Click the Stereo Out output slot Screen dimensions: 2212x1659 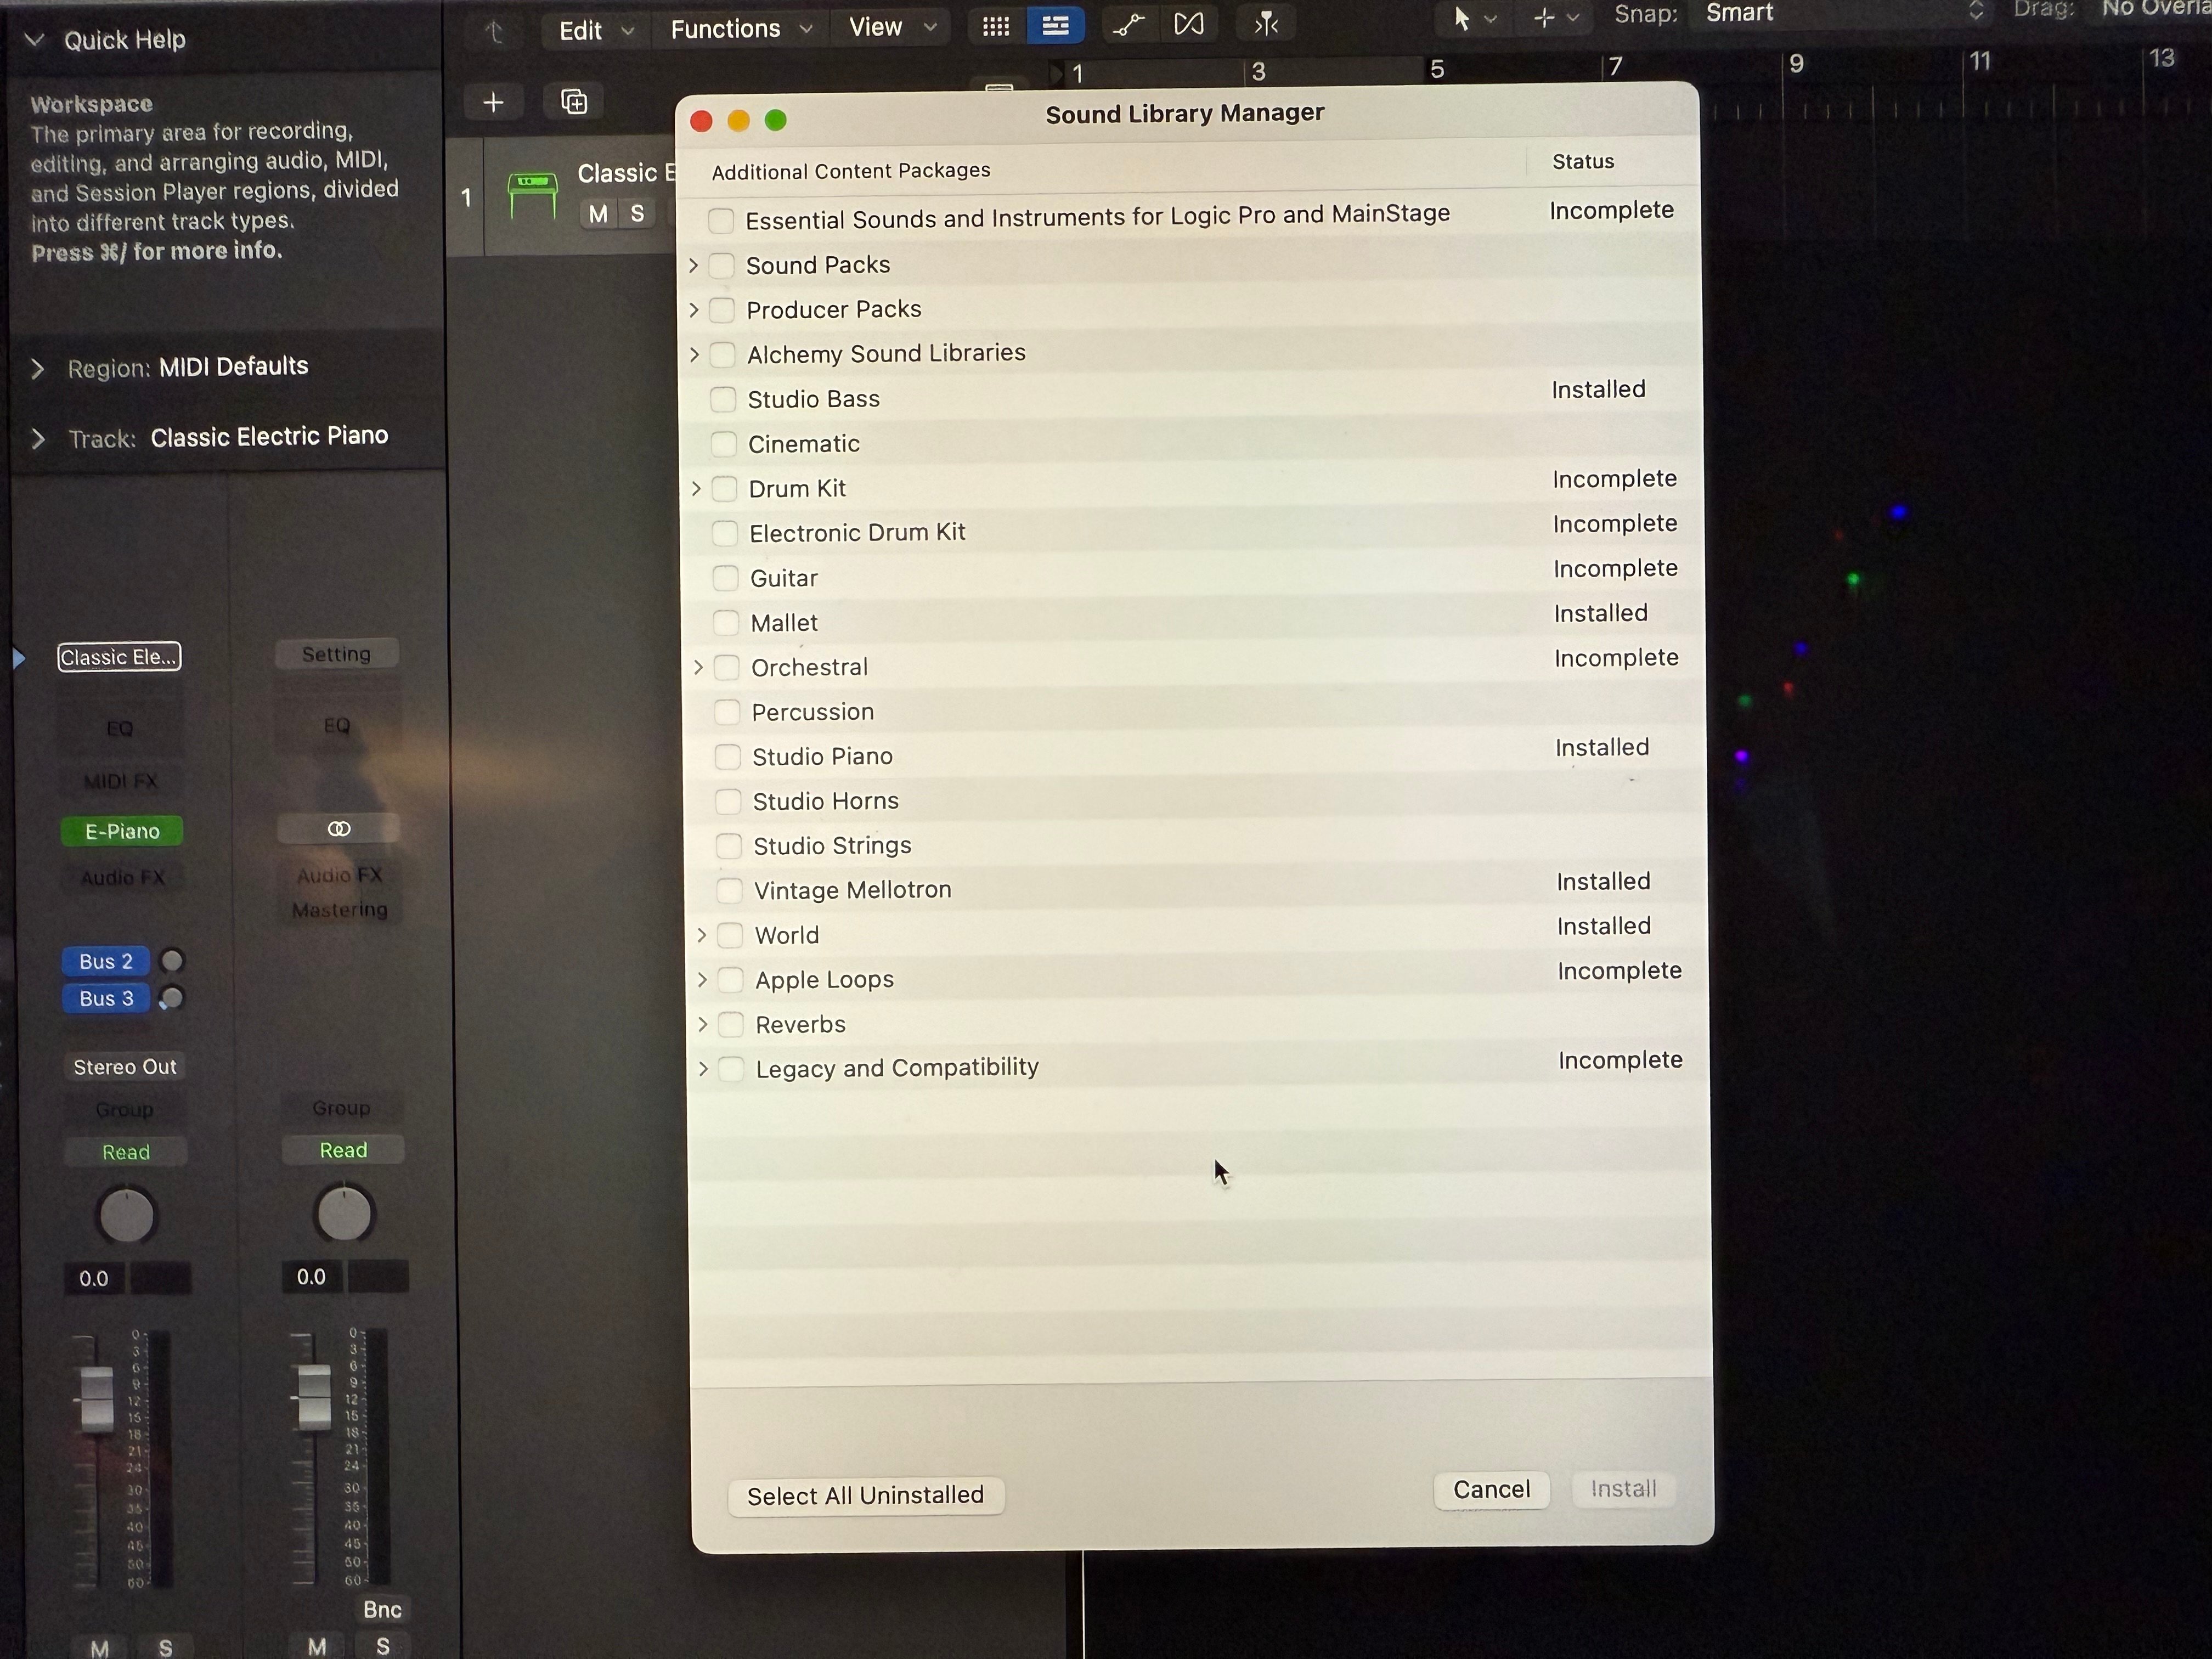(125, 1067)
